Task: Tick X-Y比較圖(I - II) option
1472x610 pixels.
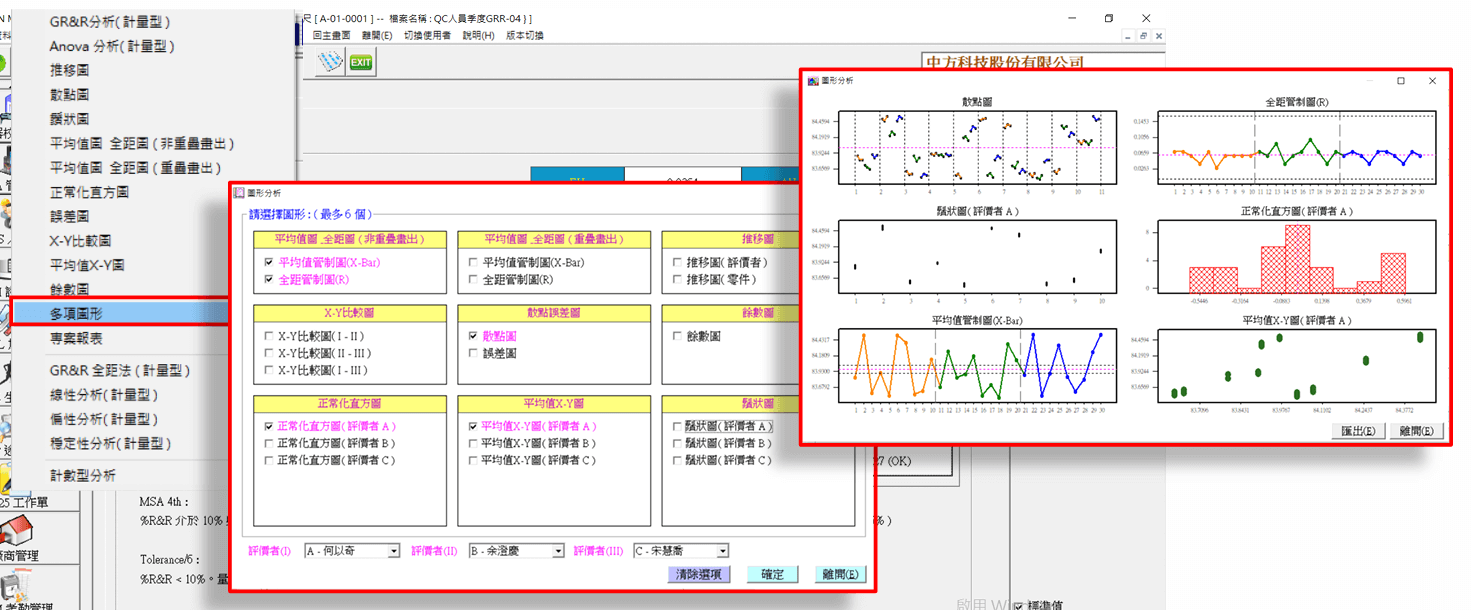Action: 268,337
